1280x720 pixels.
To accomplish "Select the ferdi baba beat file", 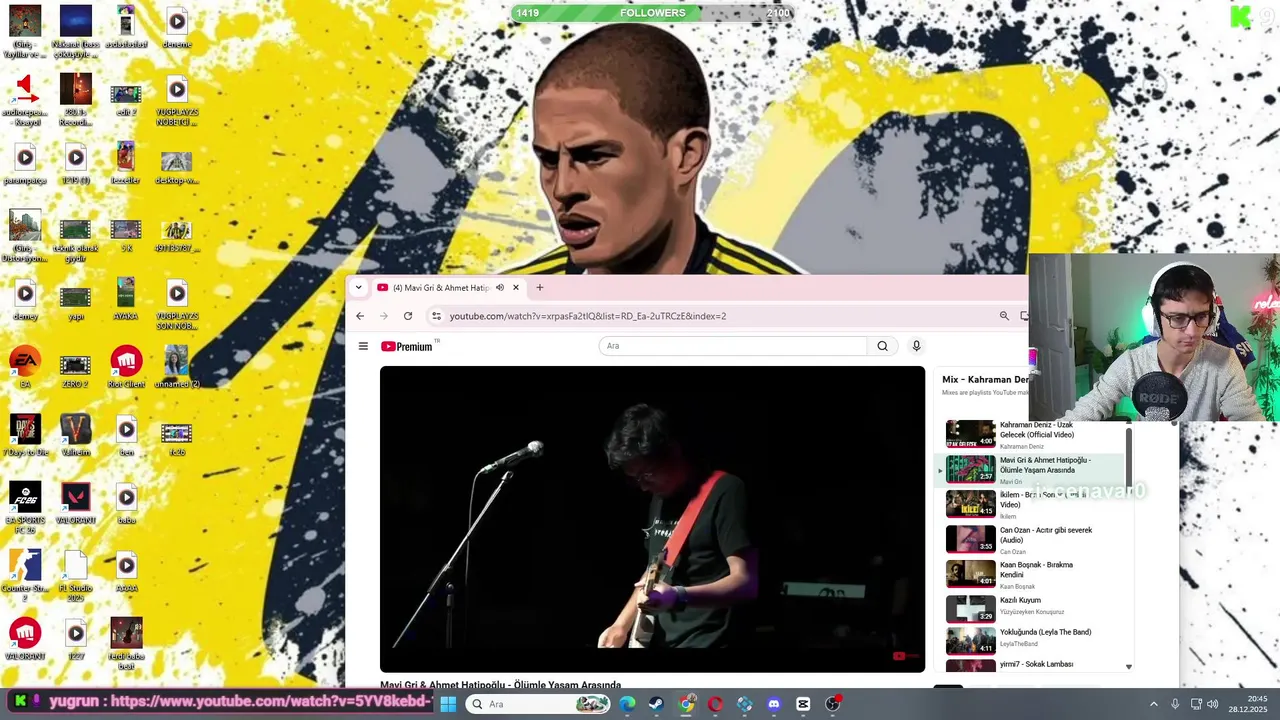I will pos(126,644).
